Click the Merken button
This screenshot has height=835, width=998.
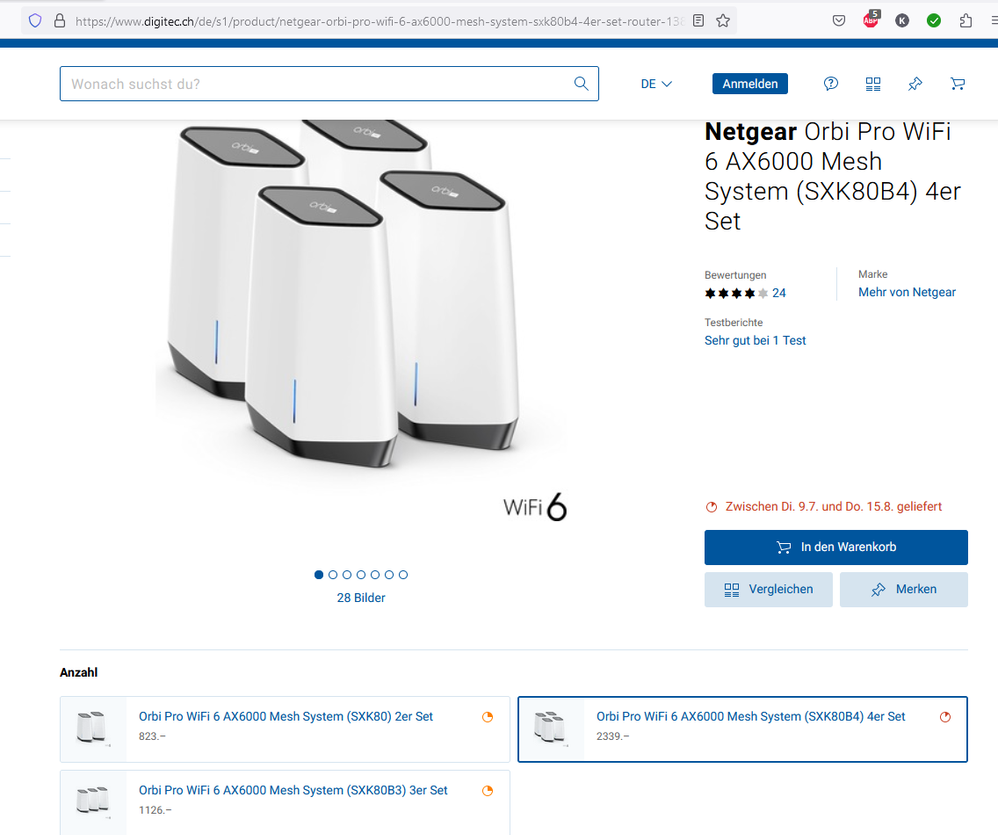click(x=904, y=589)
